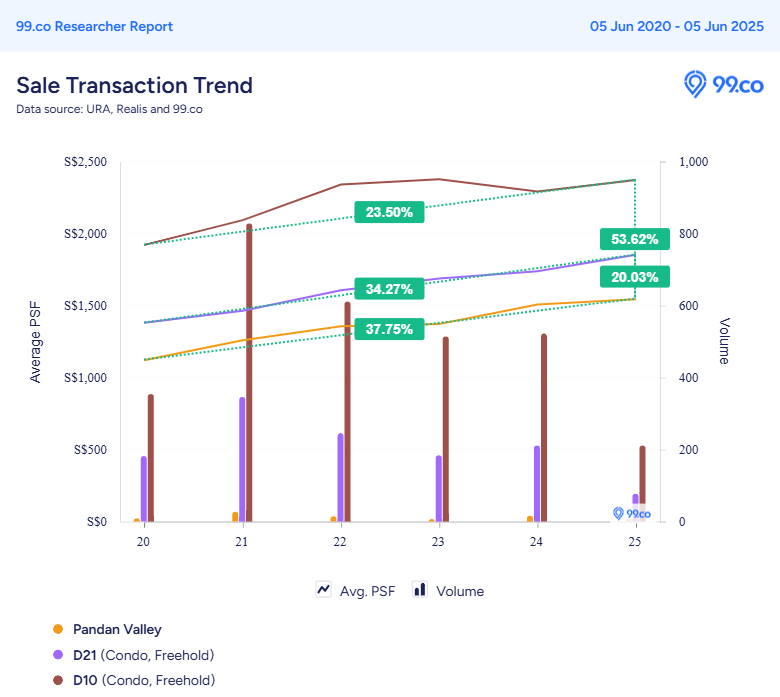Click the D10 (Condo, Freehold) legend label
This screenshot has width=780, height=697.
click(144, 680)
